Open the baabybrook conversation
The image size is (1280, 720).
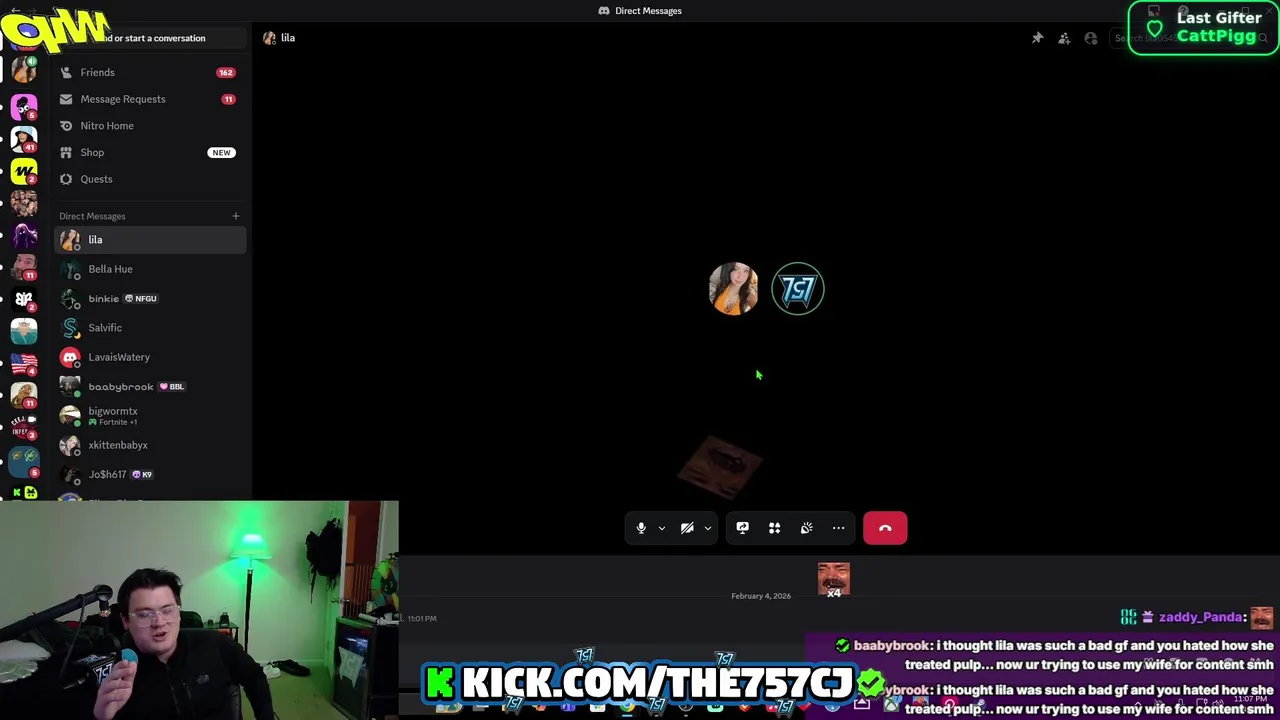[x=150, y=386]
